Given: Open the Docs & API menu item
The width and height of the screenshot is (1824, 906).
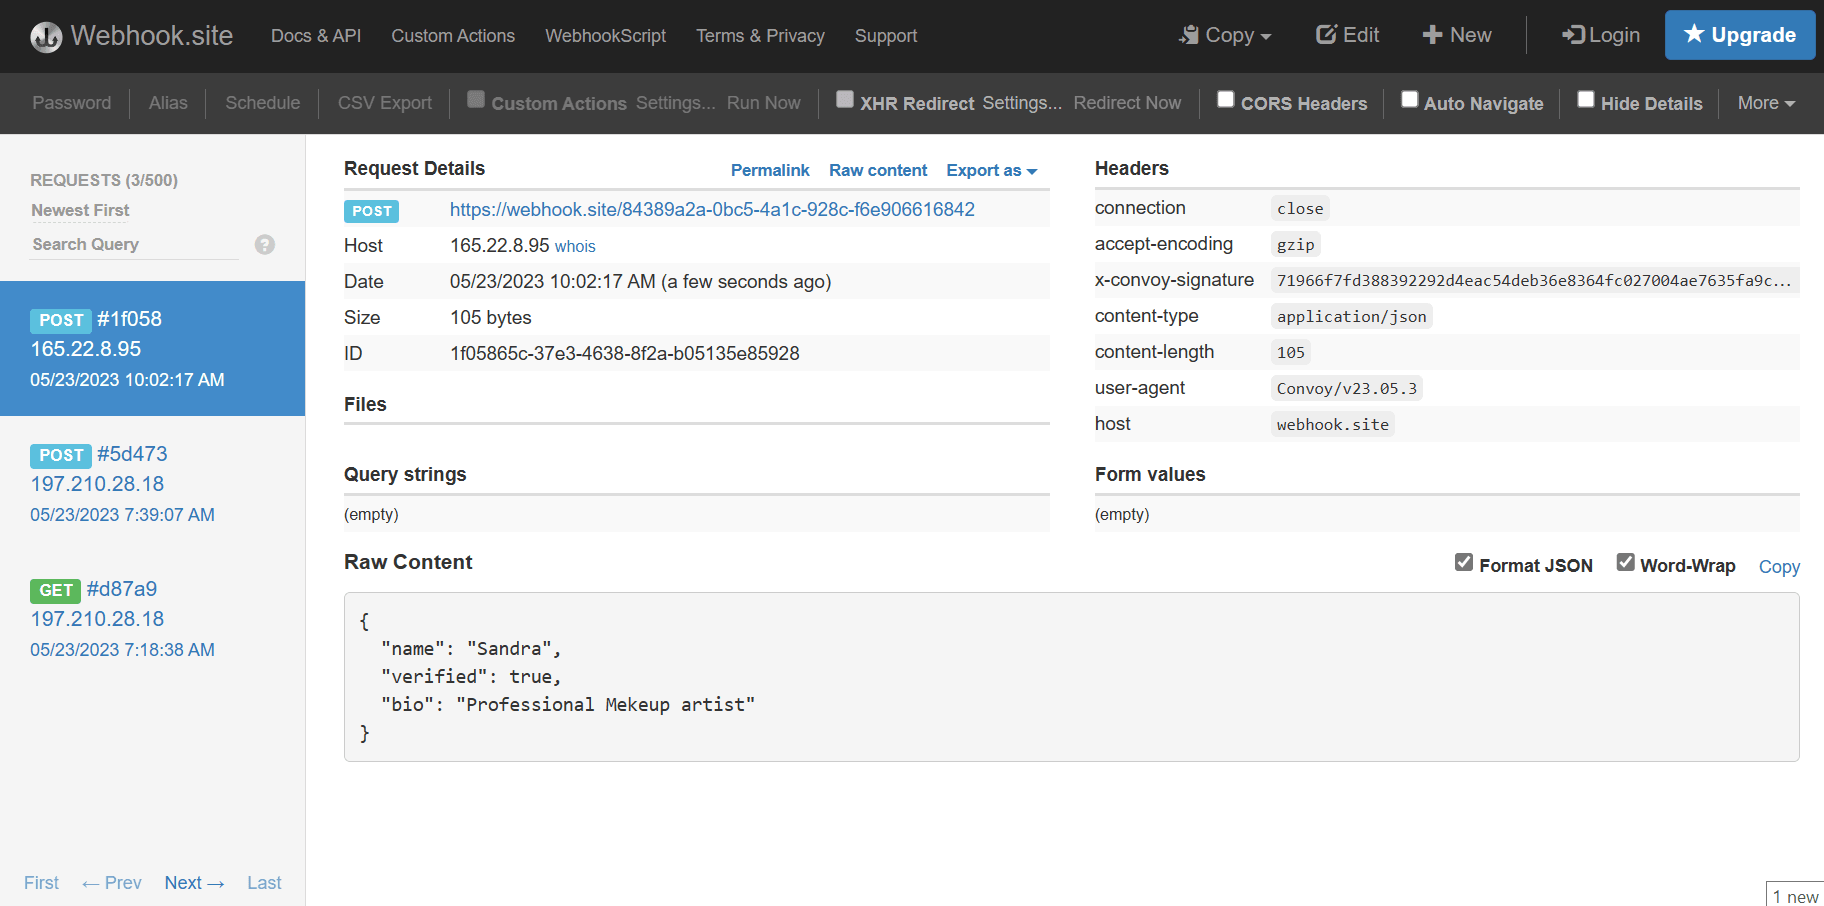Looking at the screenshot, I should point(316,36).
